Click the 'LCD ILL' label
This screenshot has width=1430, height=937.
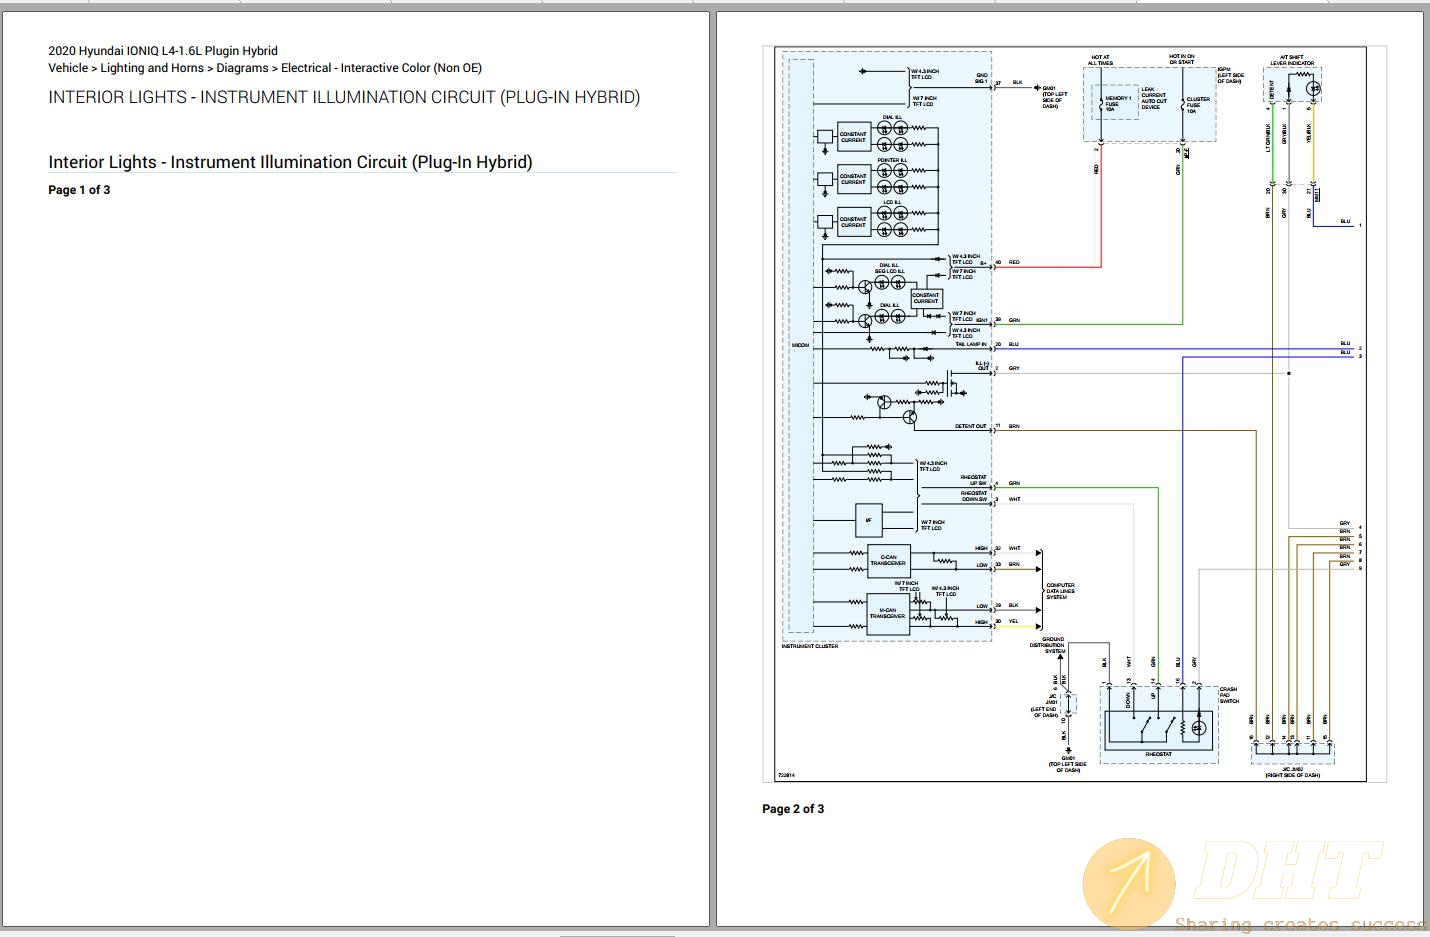coord(893,203)
